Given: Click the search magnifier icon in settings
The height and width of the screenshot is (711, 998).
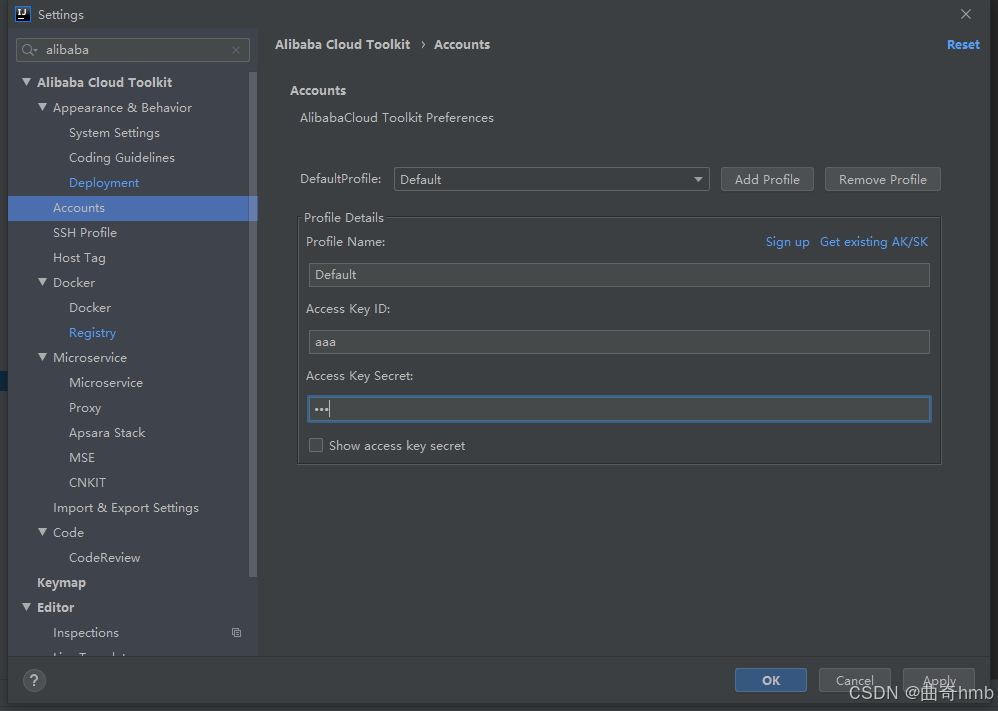Looking at the screenshot, I should click(29, 50).
